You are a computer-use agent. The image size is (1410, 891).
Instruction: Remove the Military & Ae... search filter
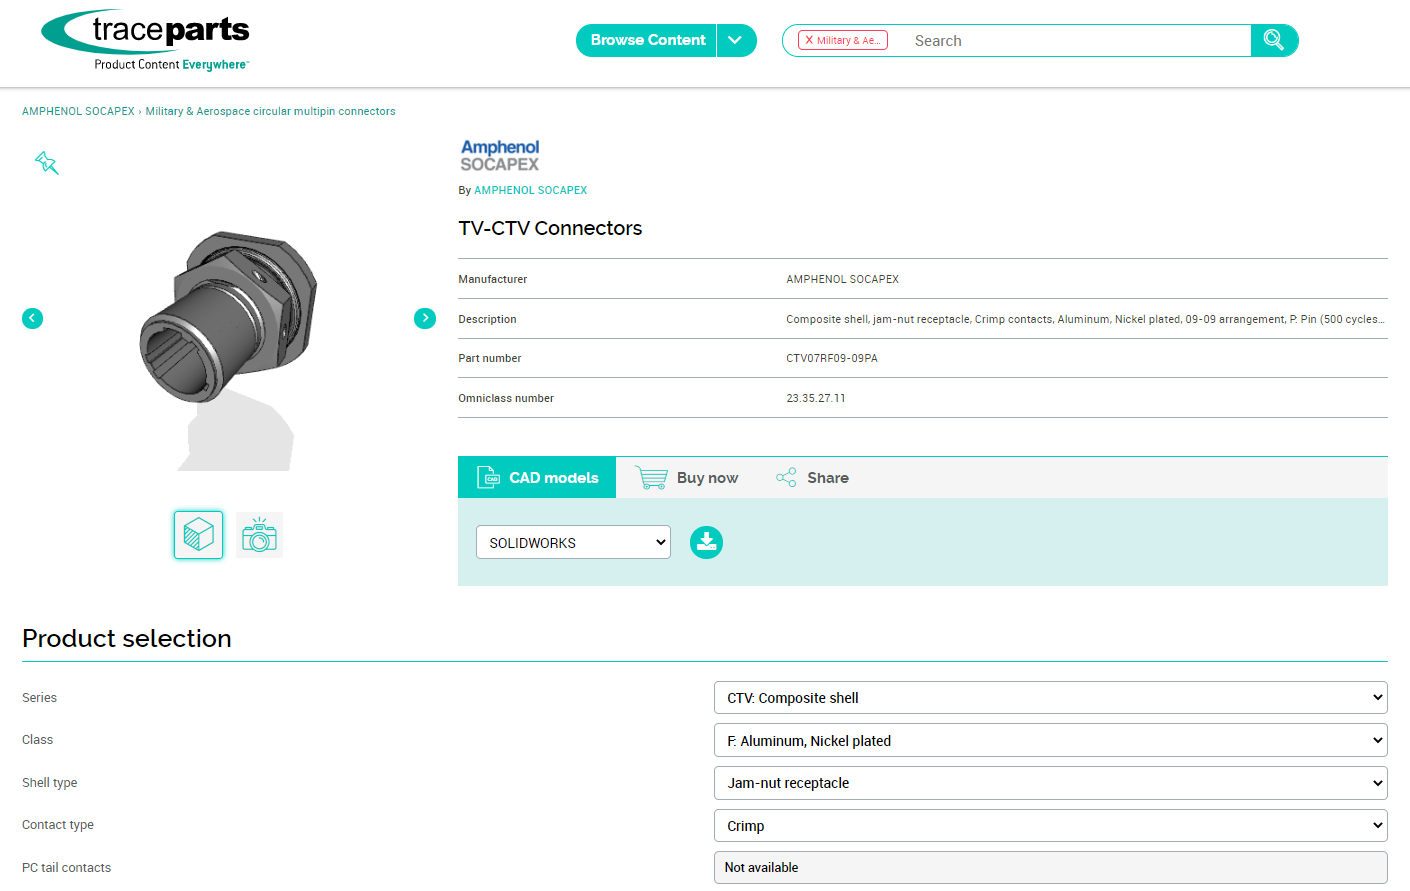[x=809, y=40]
